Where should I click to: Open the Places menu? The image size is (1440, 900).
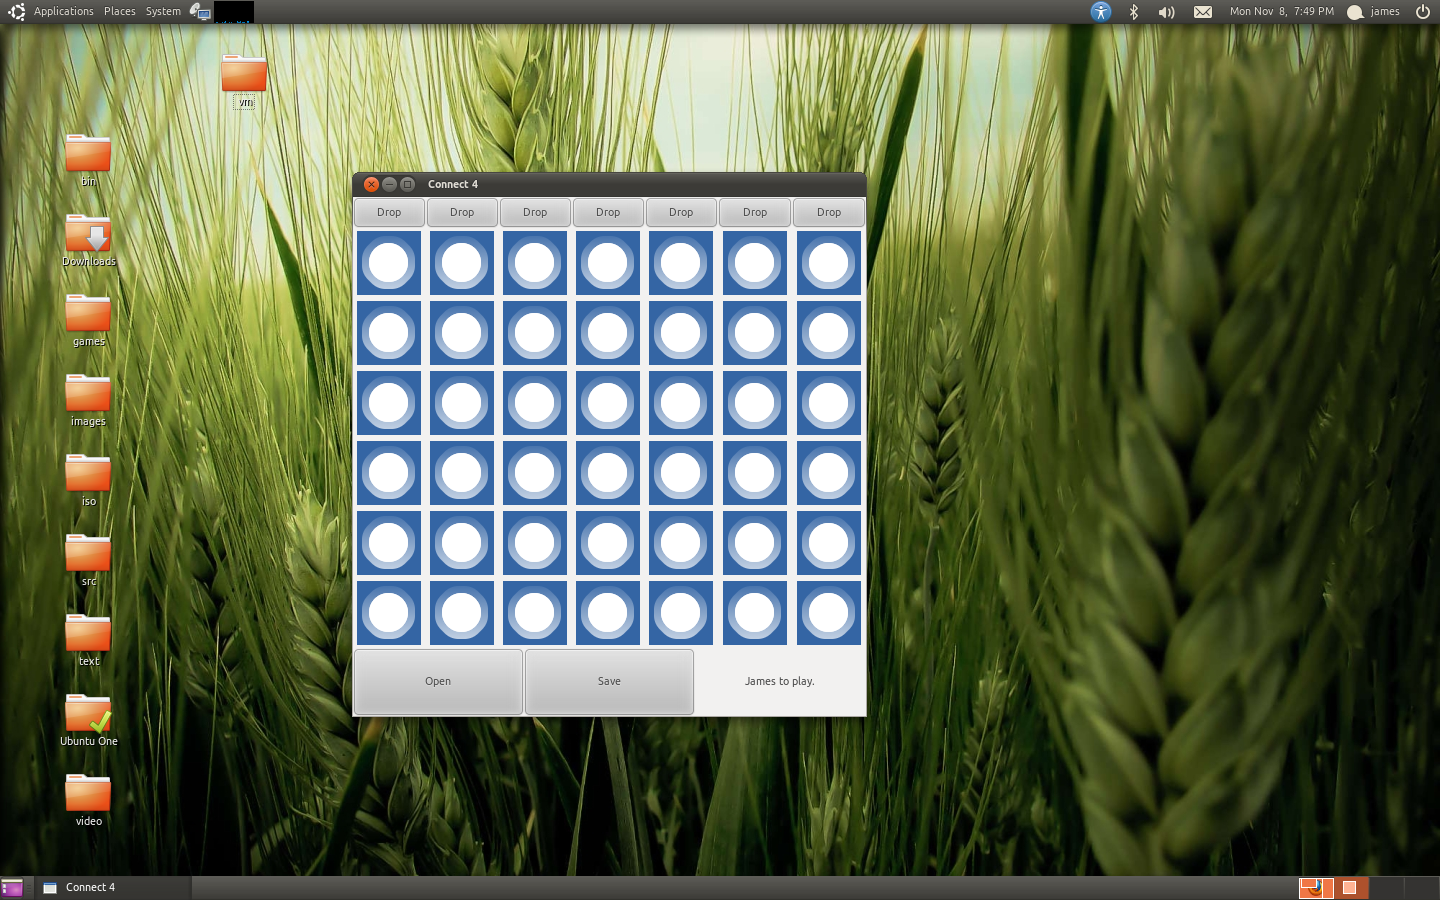pos(119,12)
